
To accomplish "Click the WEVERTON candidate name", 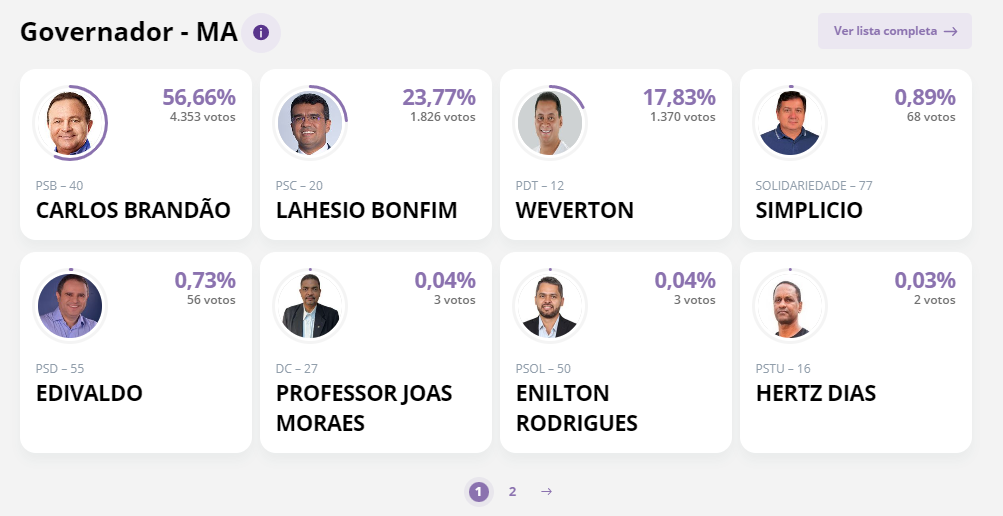I will [574, 211].
